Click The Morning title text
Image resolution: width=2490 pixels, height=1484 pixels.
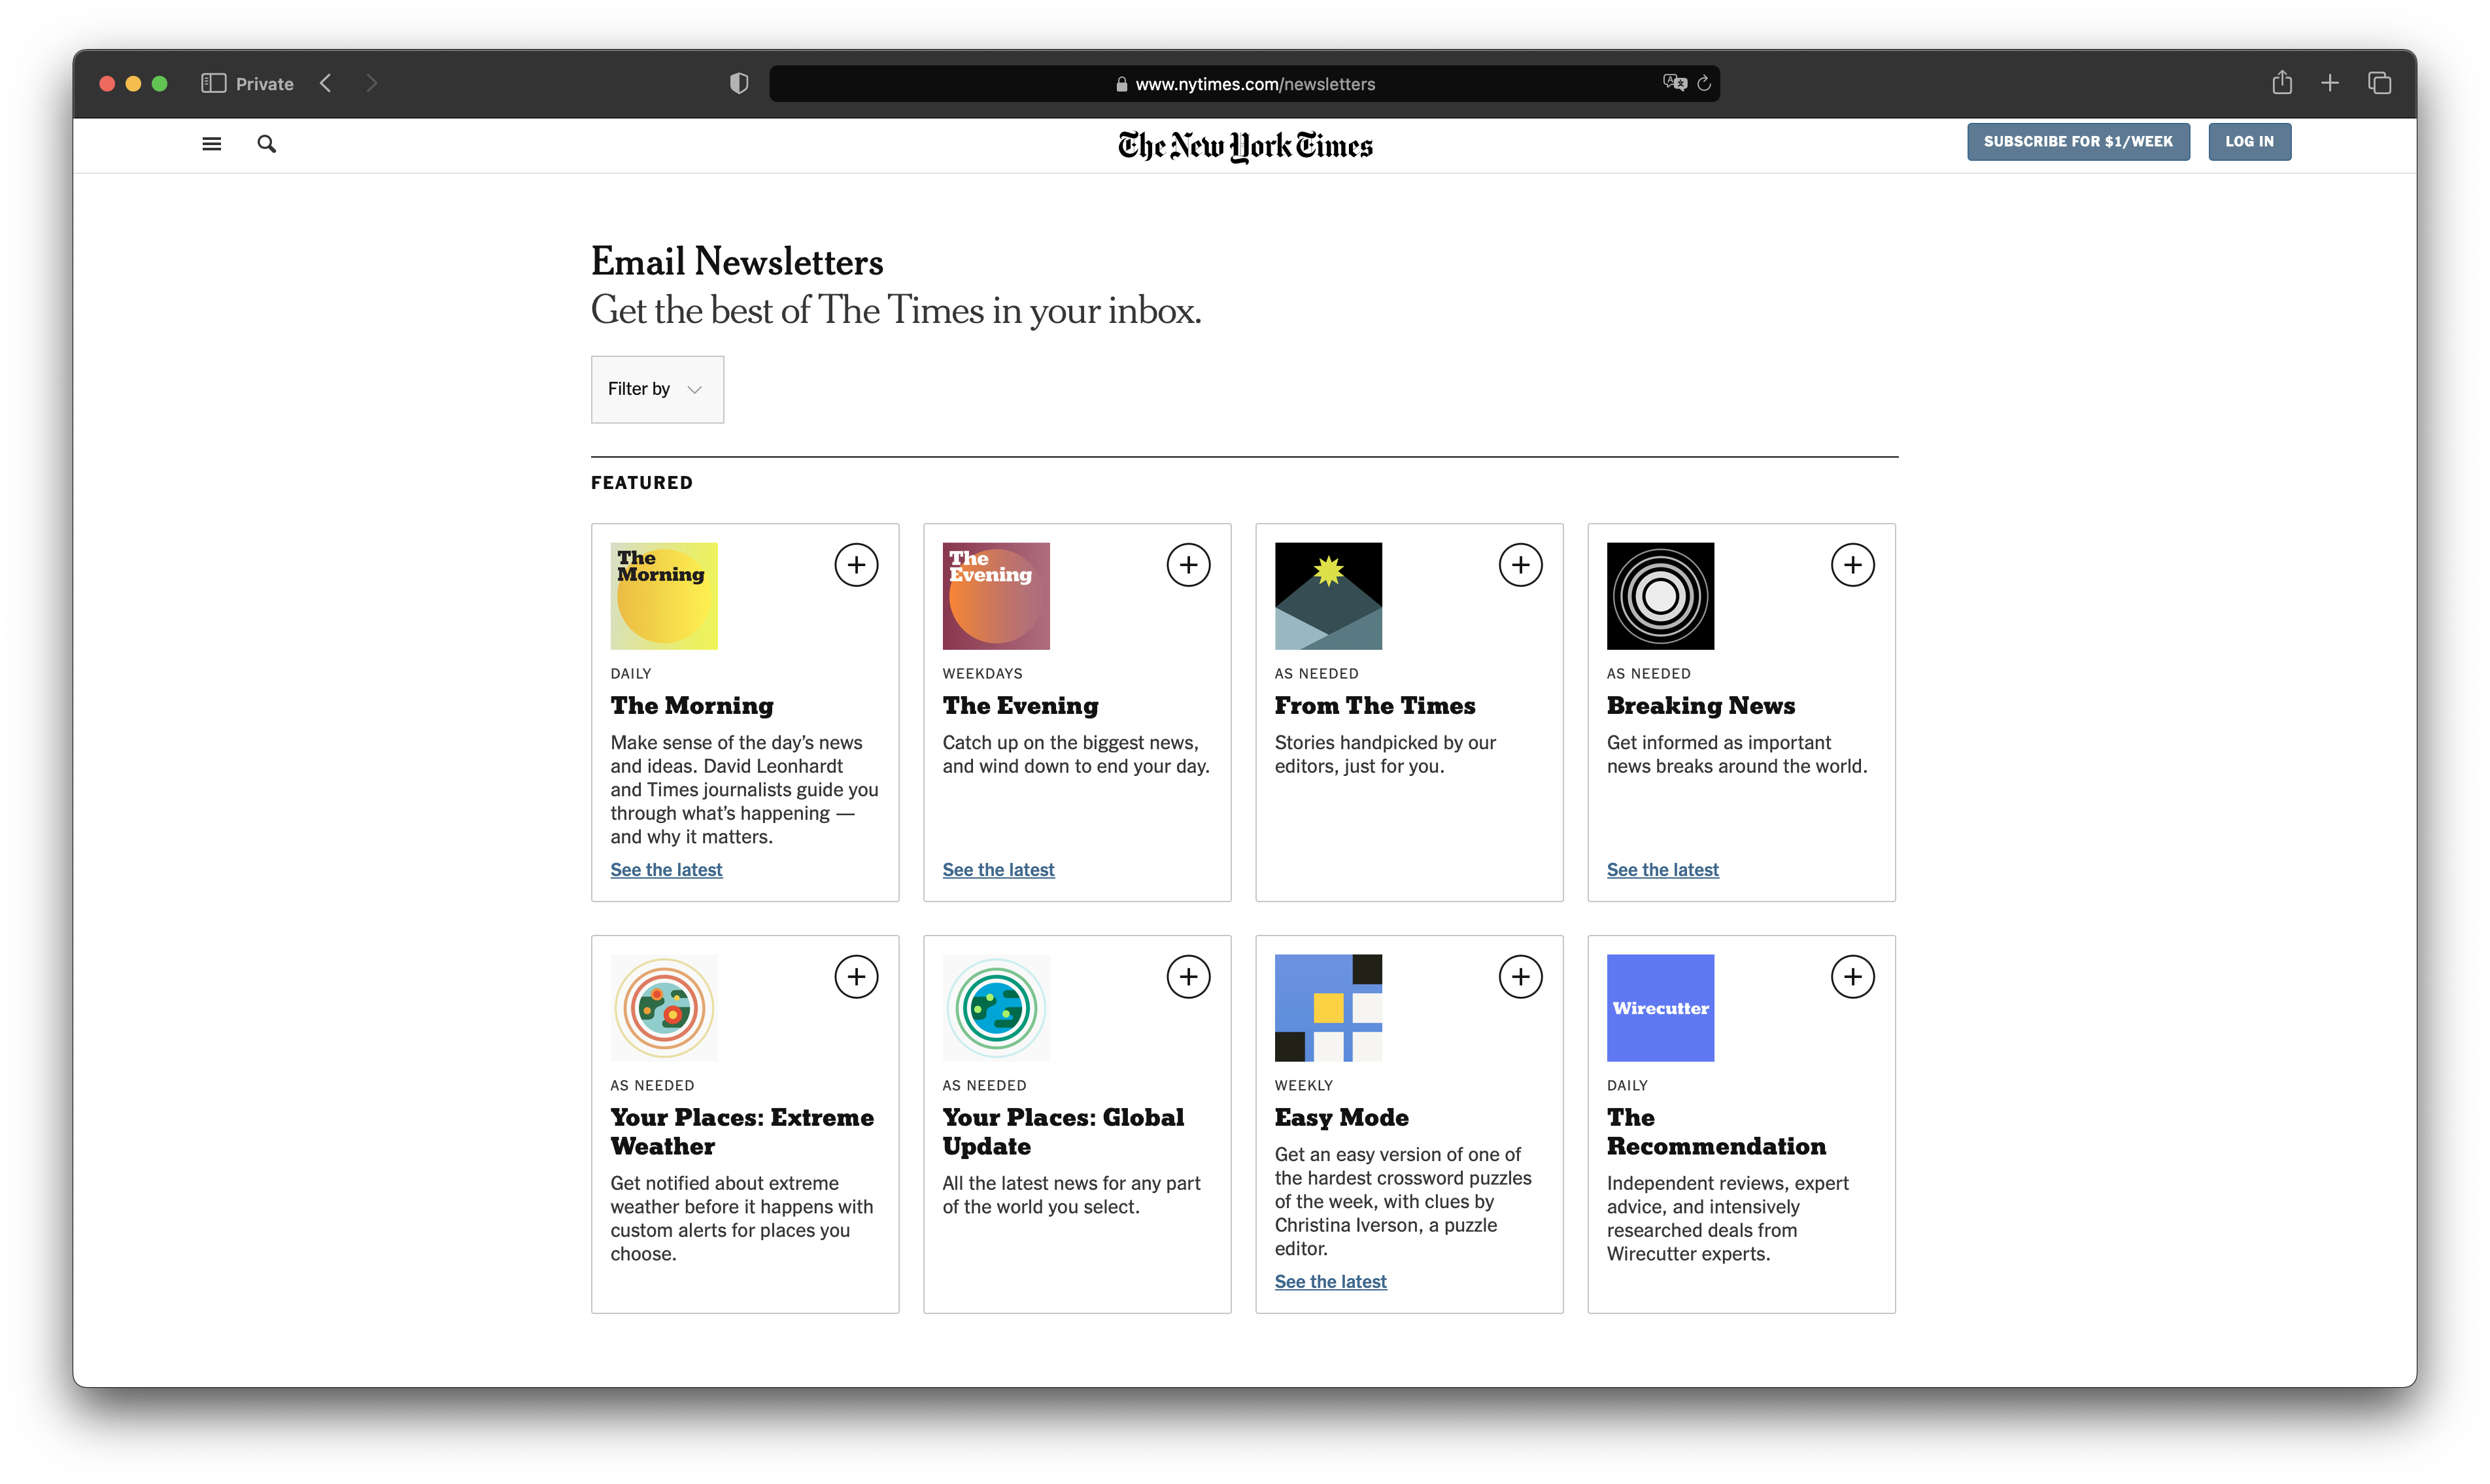[692, 706]
